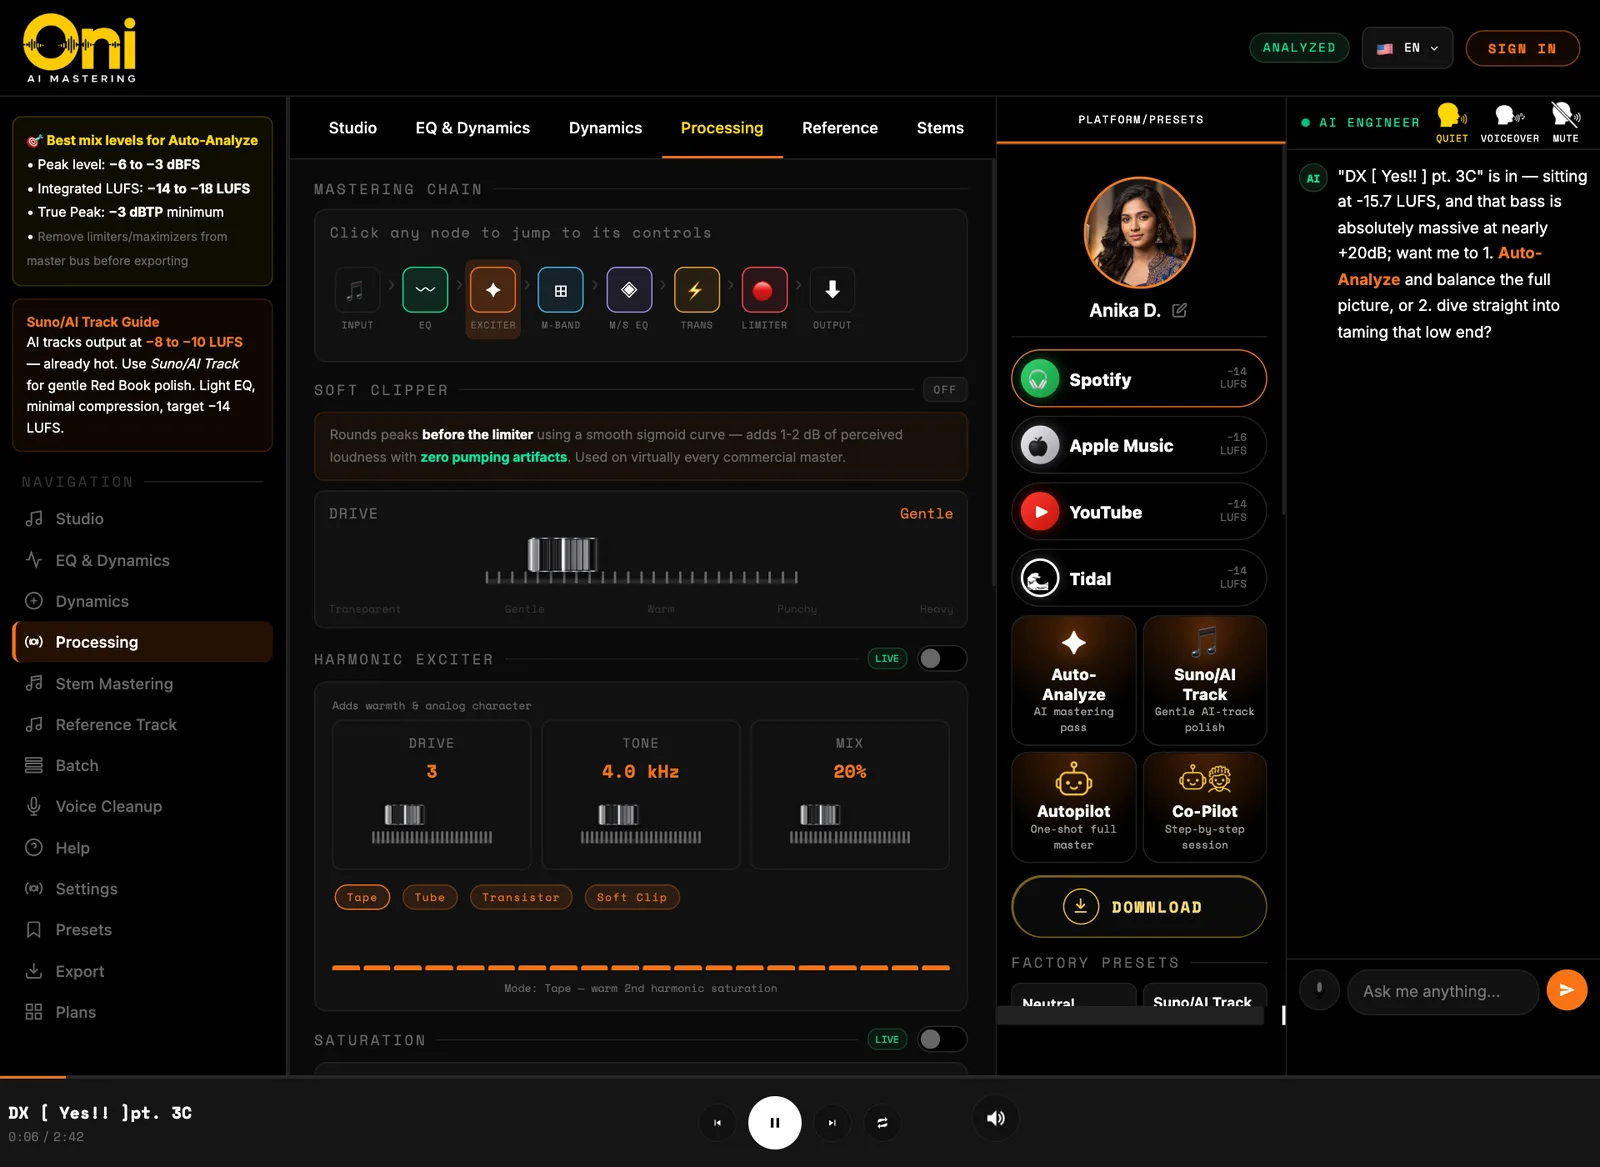The height and width of the screenshot is (1167, 1600).
Task: Toggle the Harmonic Exciter switch
Action: tap(942, 658)
